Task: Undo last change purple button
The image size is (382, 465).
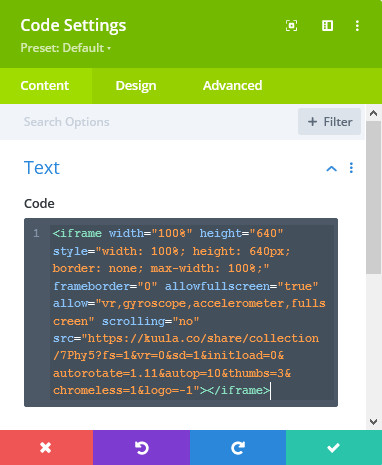Action: (x=141, y=448)
